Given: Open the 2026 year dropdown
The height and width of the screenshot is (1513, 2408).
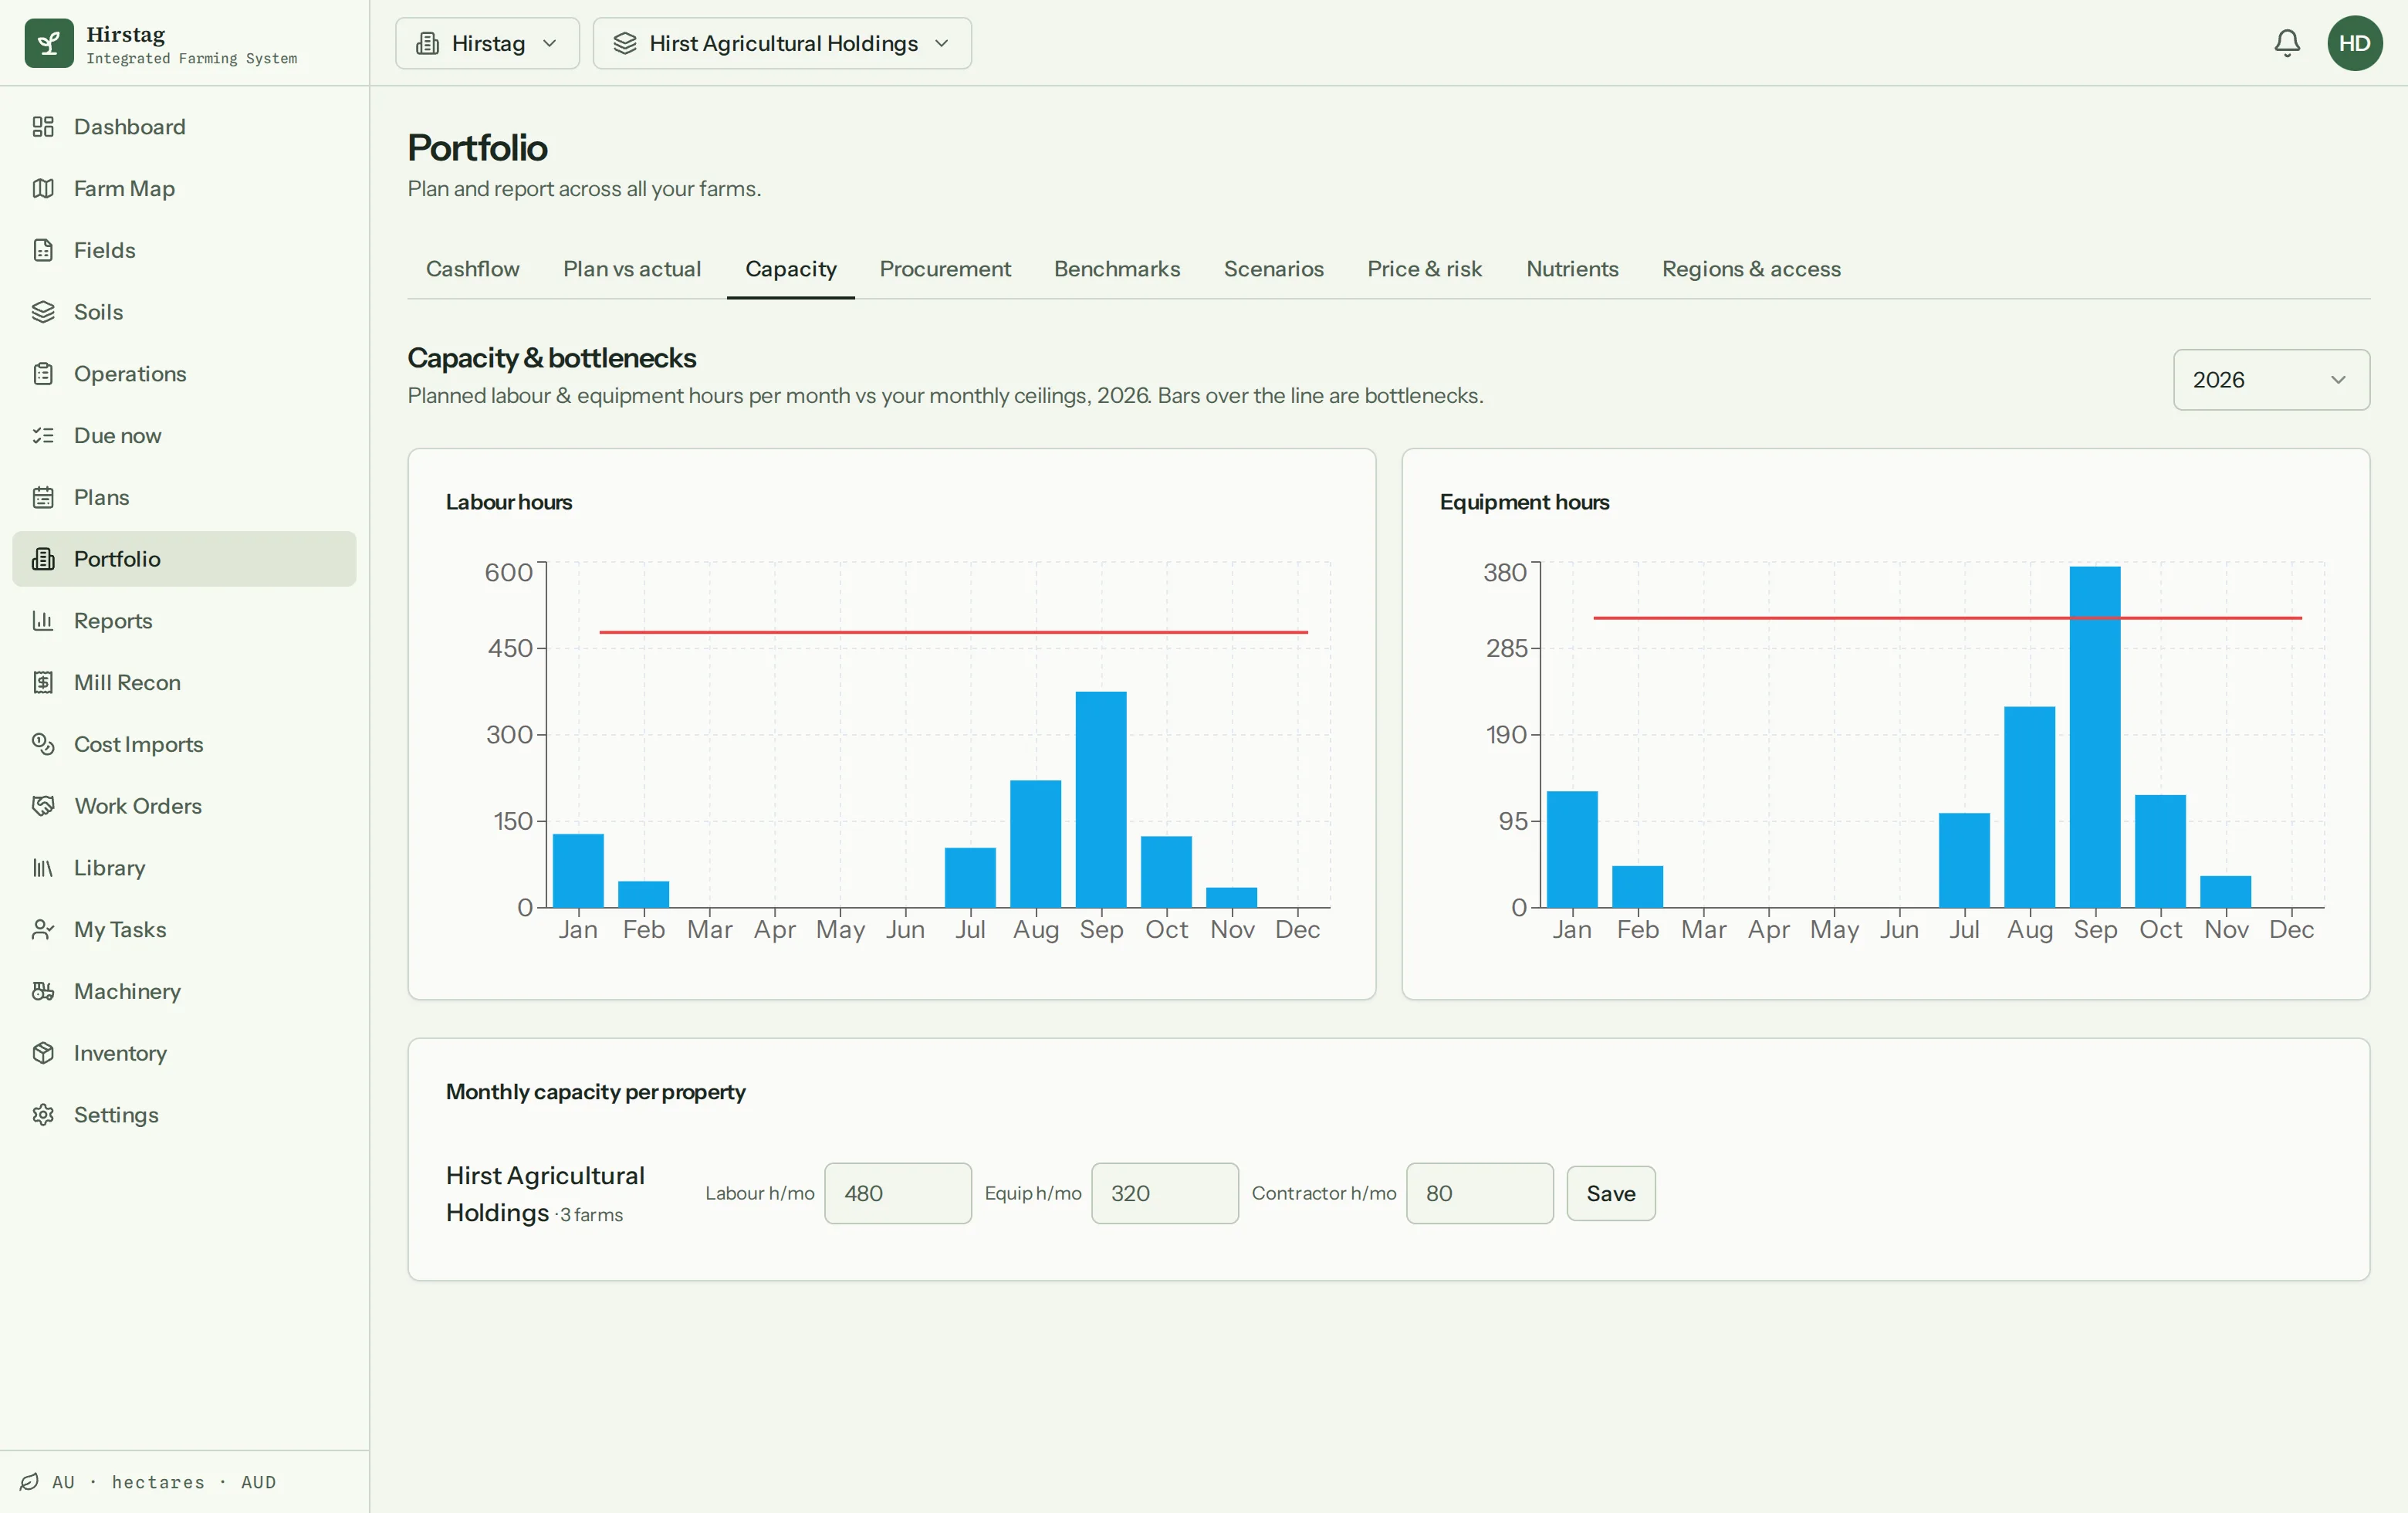Looking at the screenshot, I should 2271,380.
